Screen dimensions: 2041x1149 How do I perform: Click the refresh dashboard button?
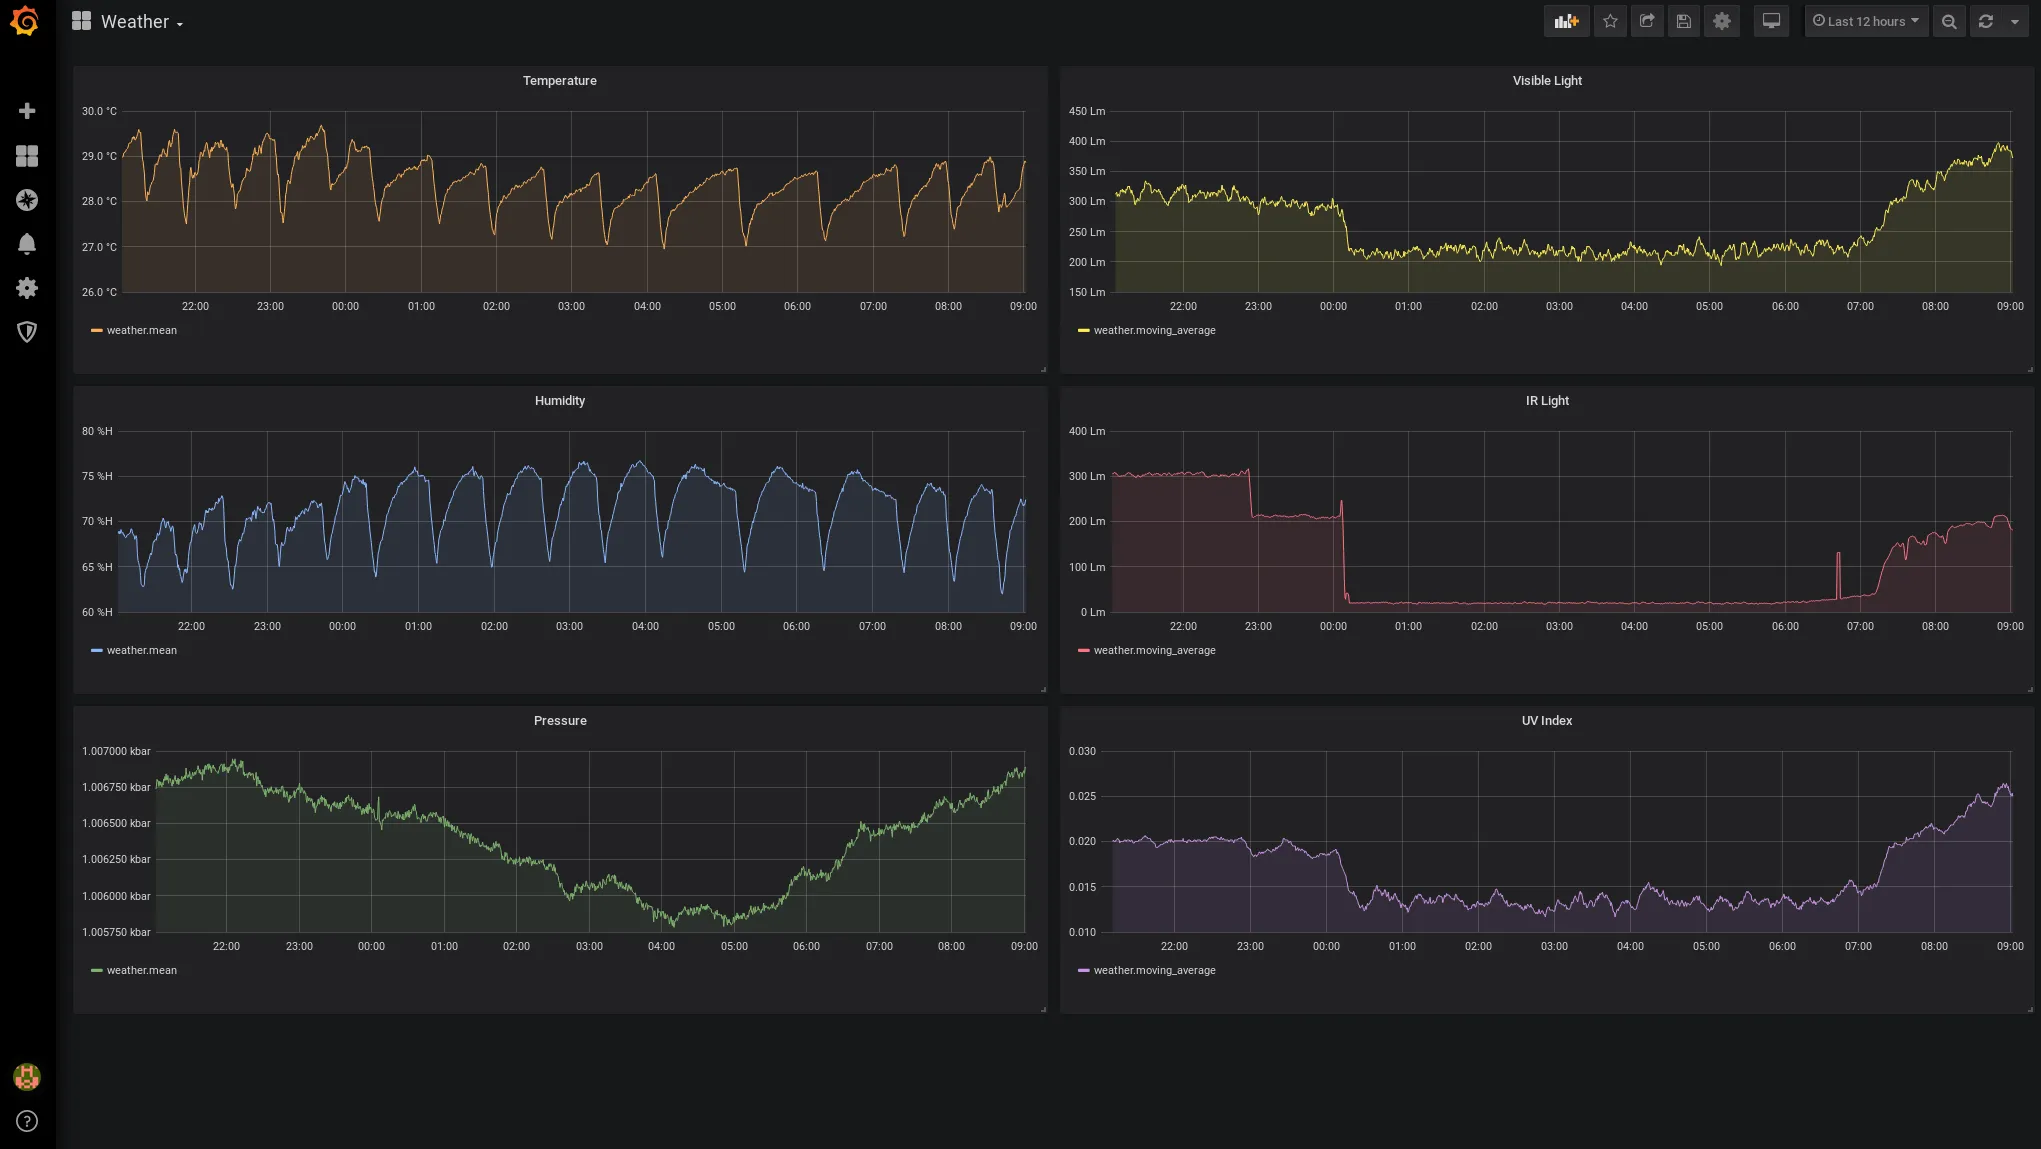(x=1987, y=21)
